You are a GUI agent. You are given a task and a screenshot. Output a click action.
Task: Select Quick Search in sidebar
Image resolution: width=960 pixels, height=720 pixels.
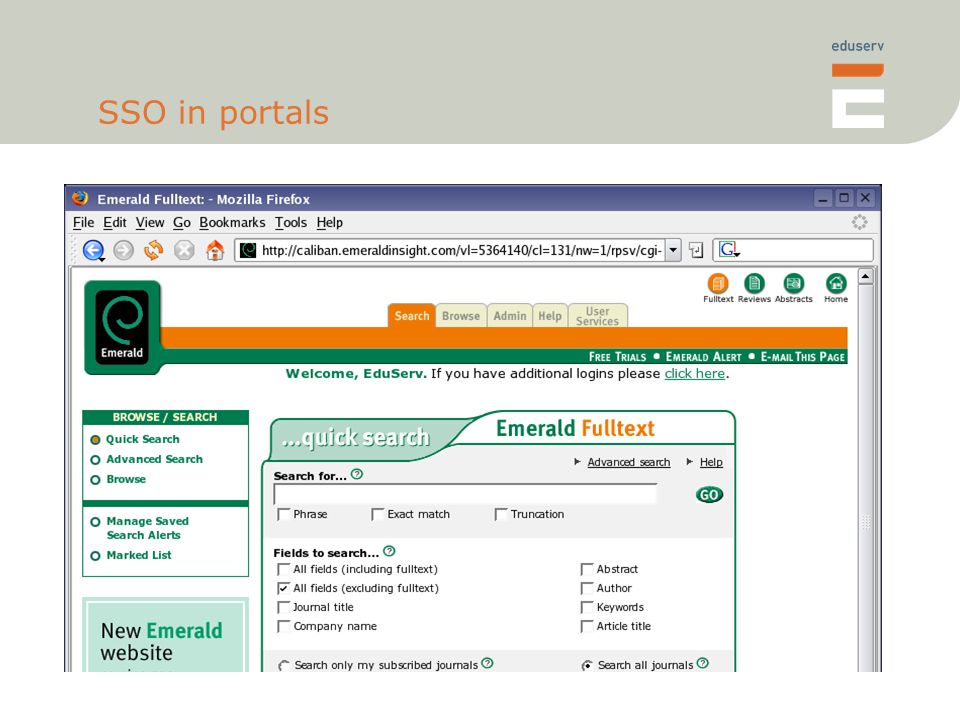click(x=142, y=439)
